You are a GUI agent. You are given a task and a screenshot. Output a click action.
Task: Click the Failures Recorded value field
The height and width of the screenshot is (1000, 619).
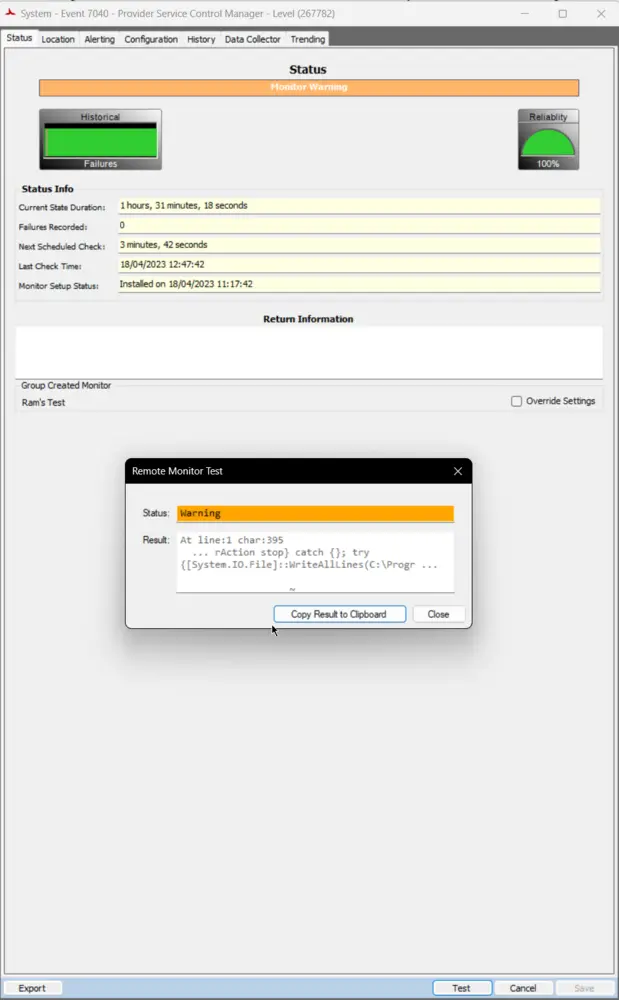coord(359,226)
